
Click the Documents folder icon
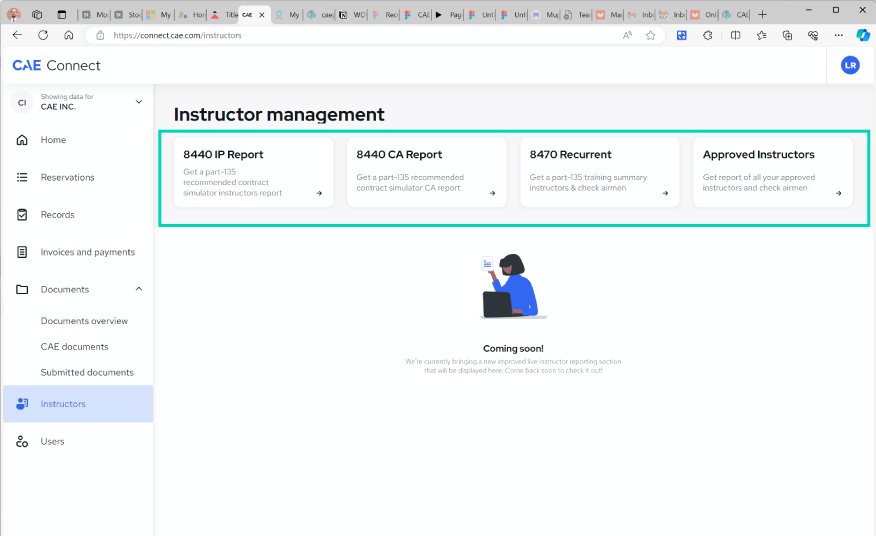(22, 290)
